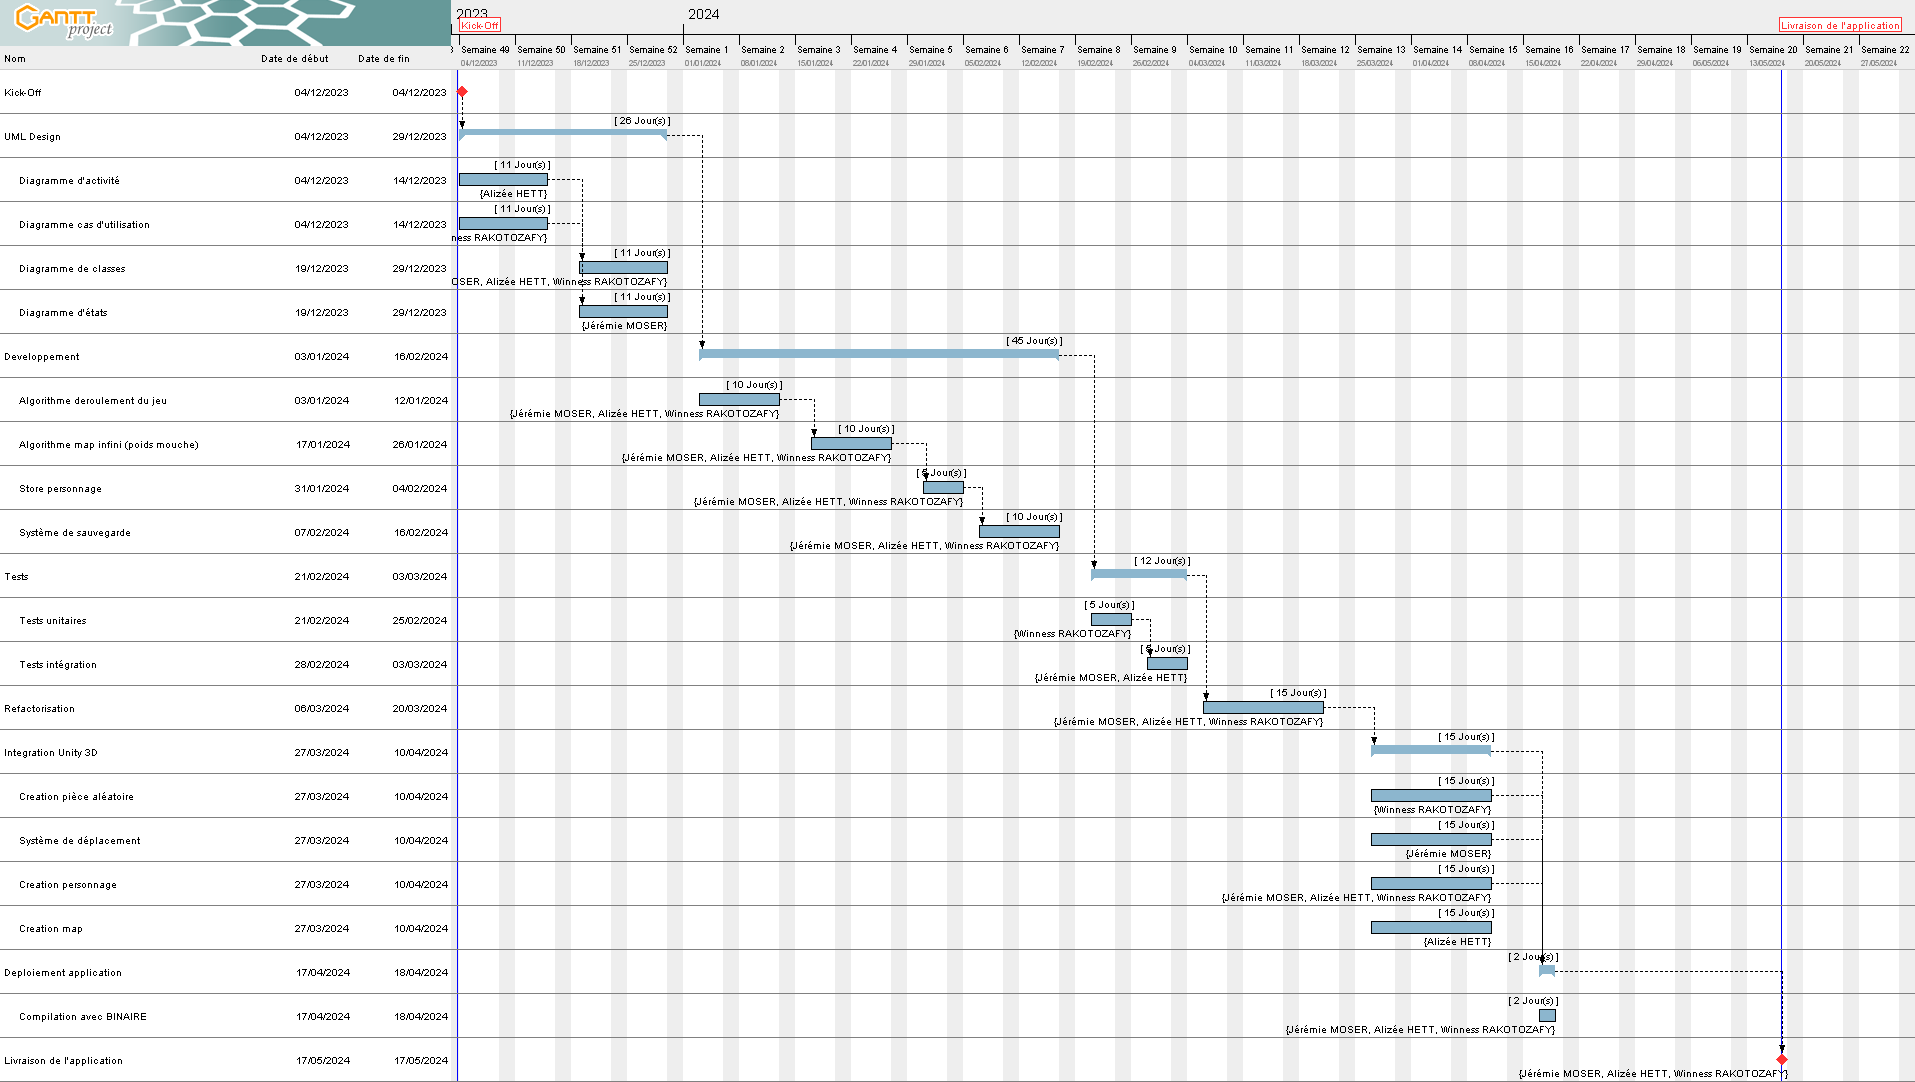Select Livraison de l'application task name
Viewport: 1915px width, 1082px height.
pyautogui.click(x=63, y=1061)
